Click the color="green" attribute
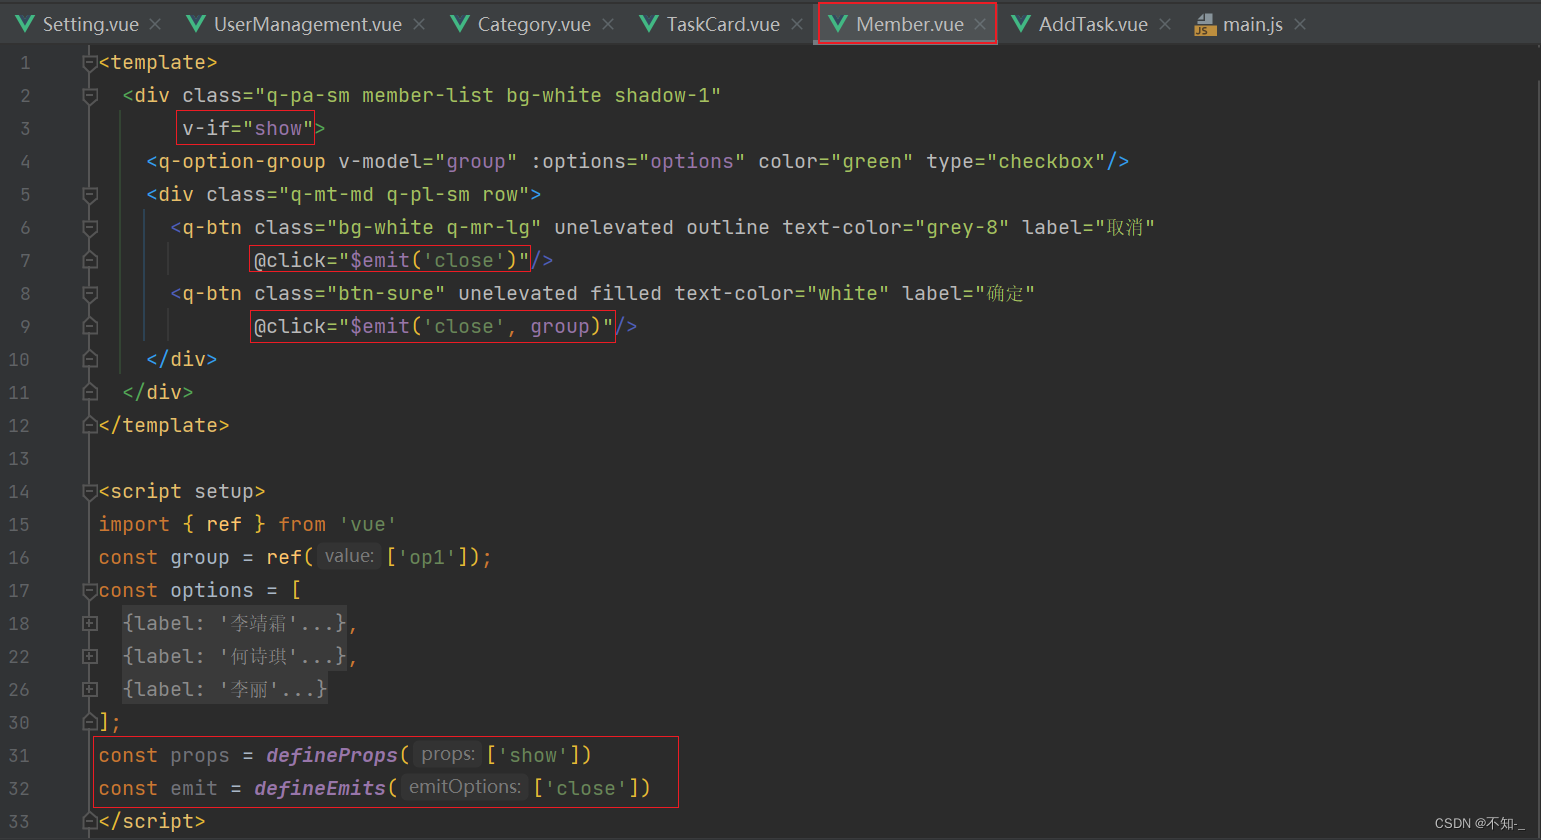This screenshot has width=1541, height=840. pyautogui.click(x=836, y=162)
